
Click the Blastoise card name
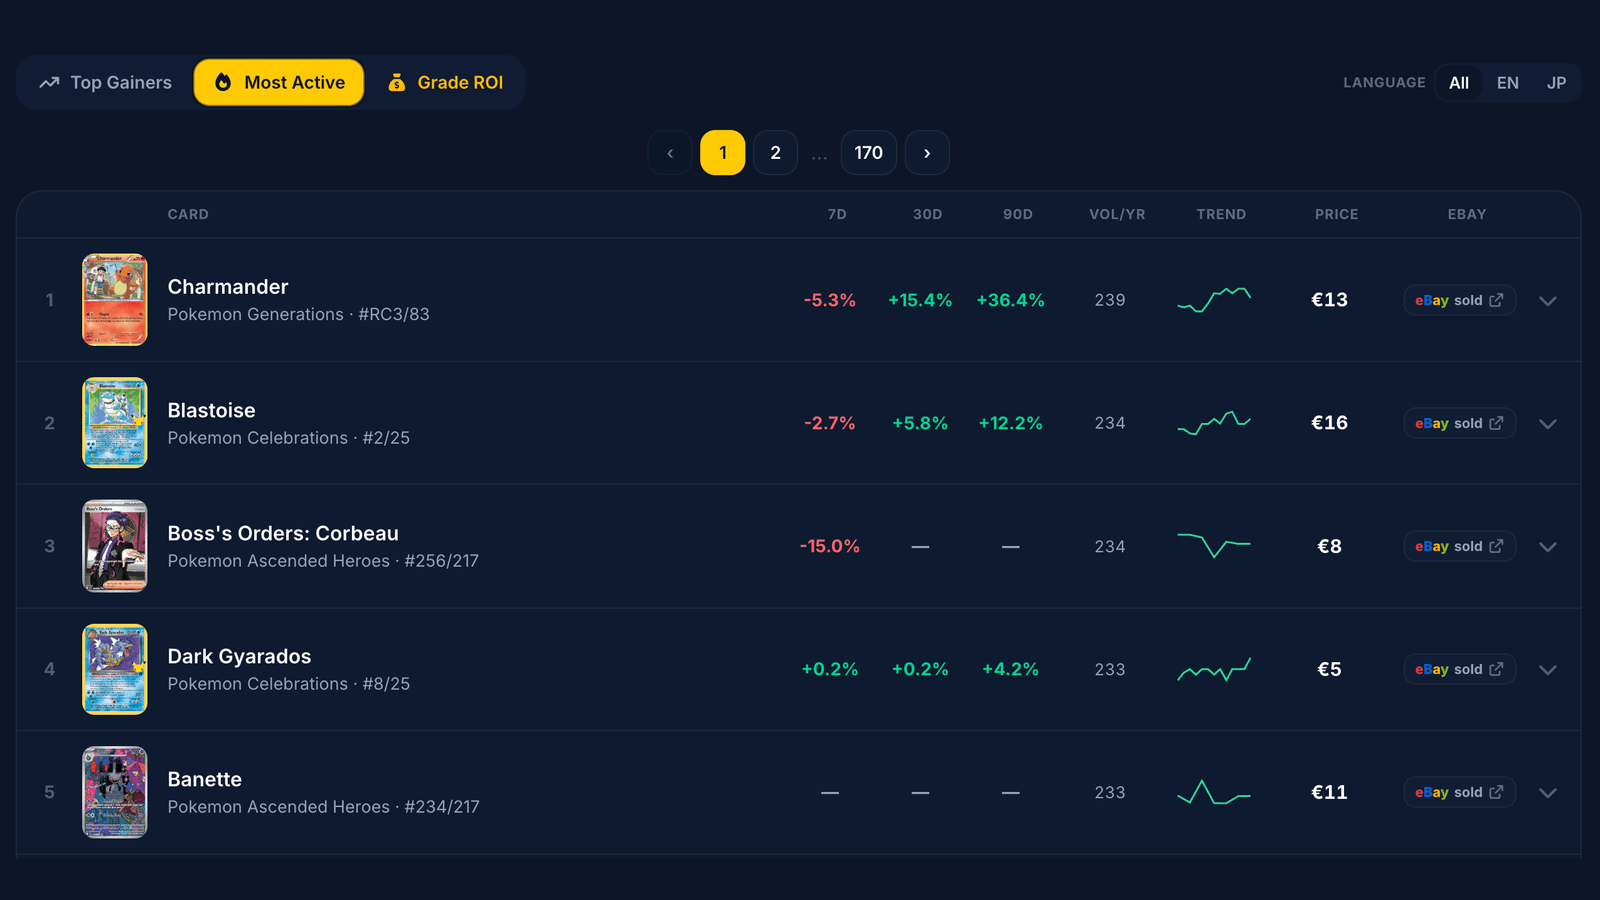211,410
